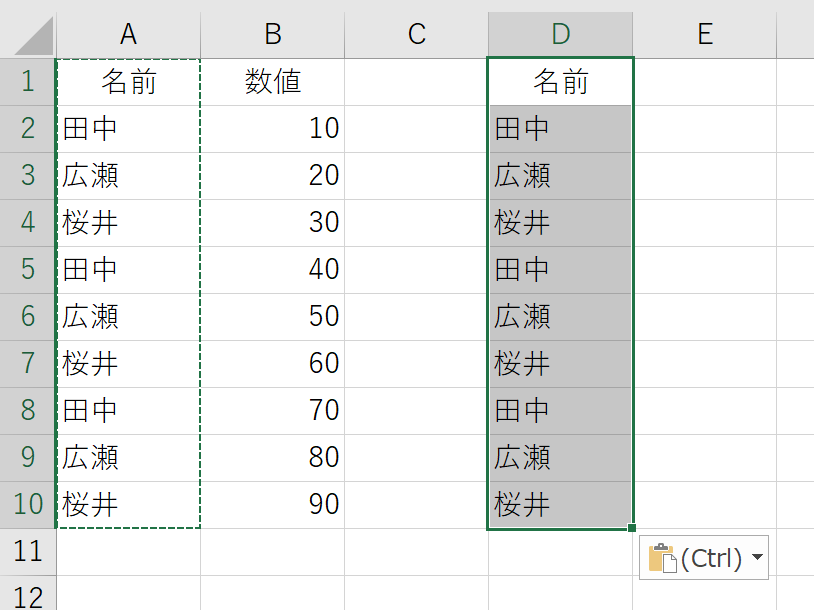Select column B header
This screenshot has height=610, width=814.
click(272, 34)
